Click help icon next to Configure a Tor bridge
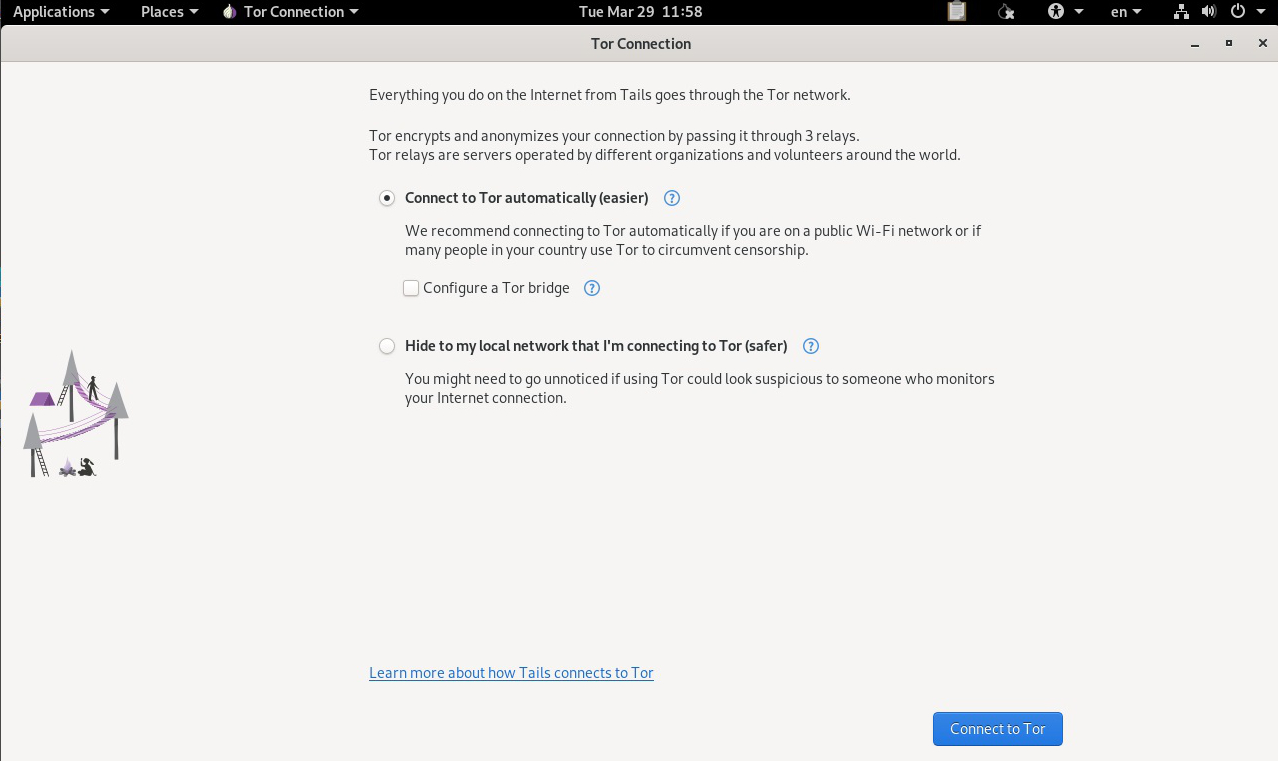 pos(592,288)
